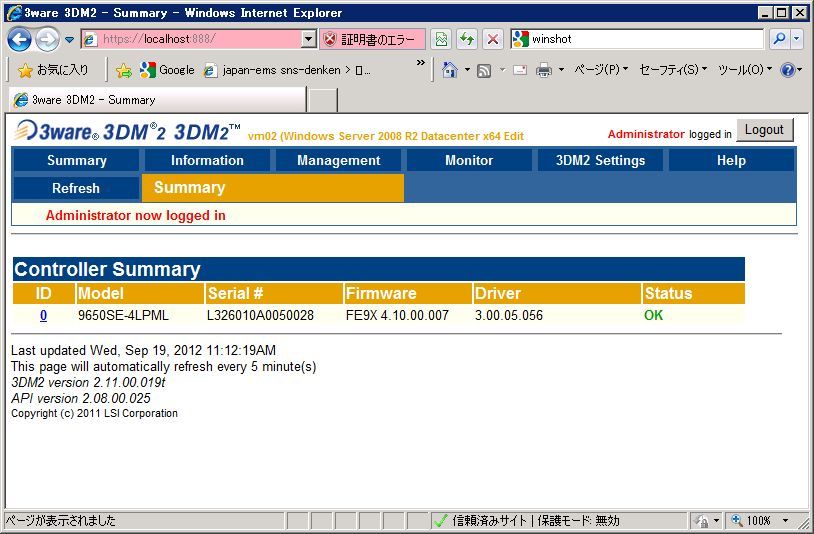Viewport: 814px width, 534px height.
Task: Open print options dropdown arrow
Action: pos(561,70)
